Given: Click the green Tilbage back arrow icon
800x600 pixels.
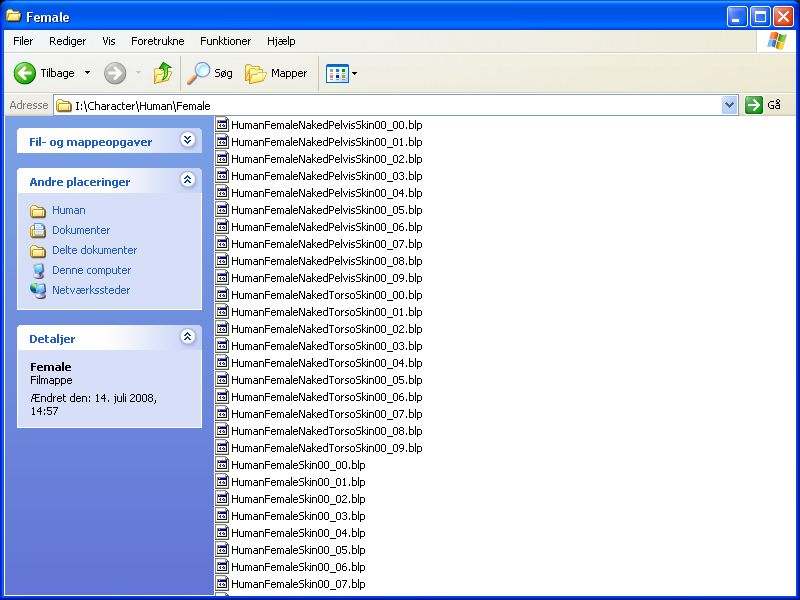Looking at the screenshot, I should tap(24, 73).
